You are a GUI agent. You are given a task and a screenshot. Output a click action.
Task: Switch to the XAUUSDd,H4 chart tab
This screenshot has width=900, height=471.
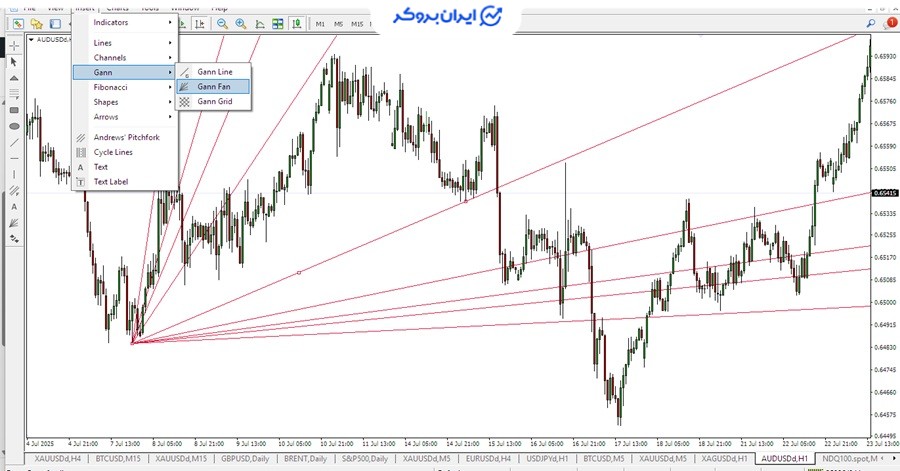[58, 459]
